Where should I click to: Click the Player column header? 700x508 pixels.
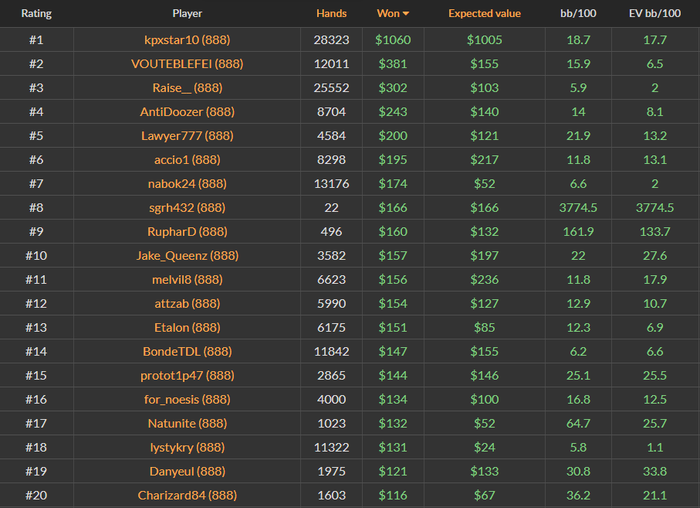tap(187, 14)
